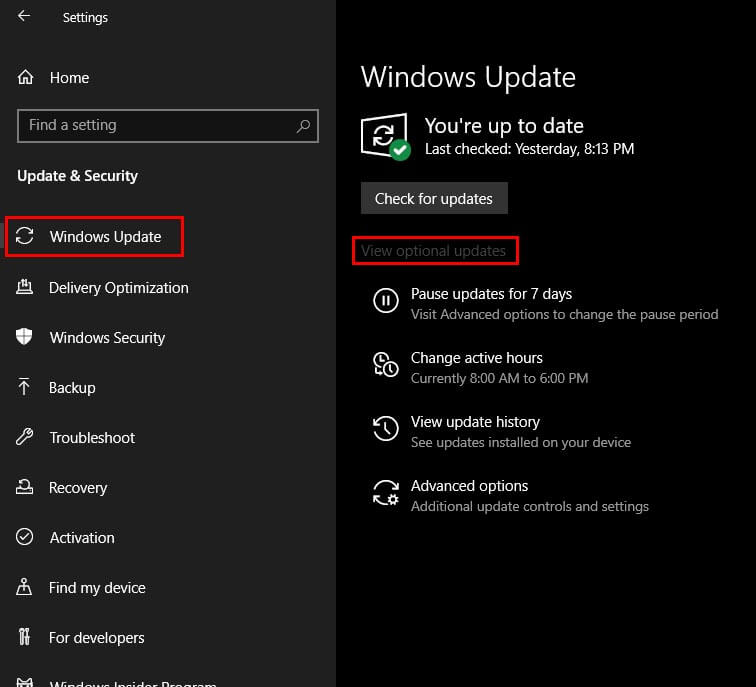This screenshot has height=687, width=756.
Task: Click the Advanced options gear icon
Action: point(386,492)
